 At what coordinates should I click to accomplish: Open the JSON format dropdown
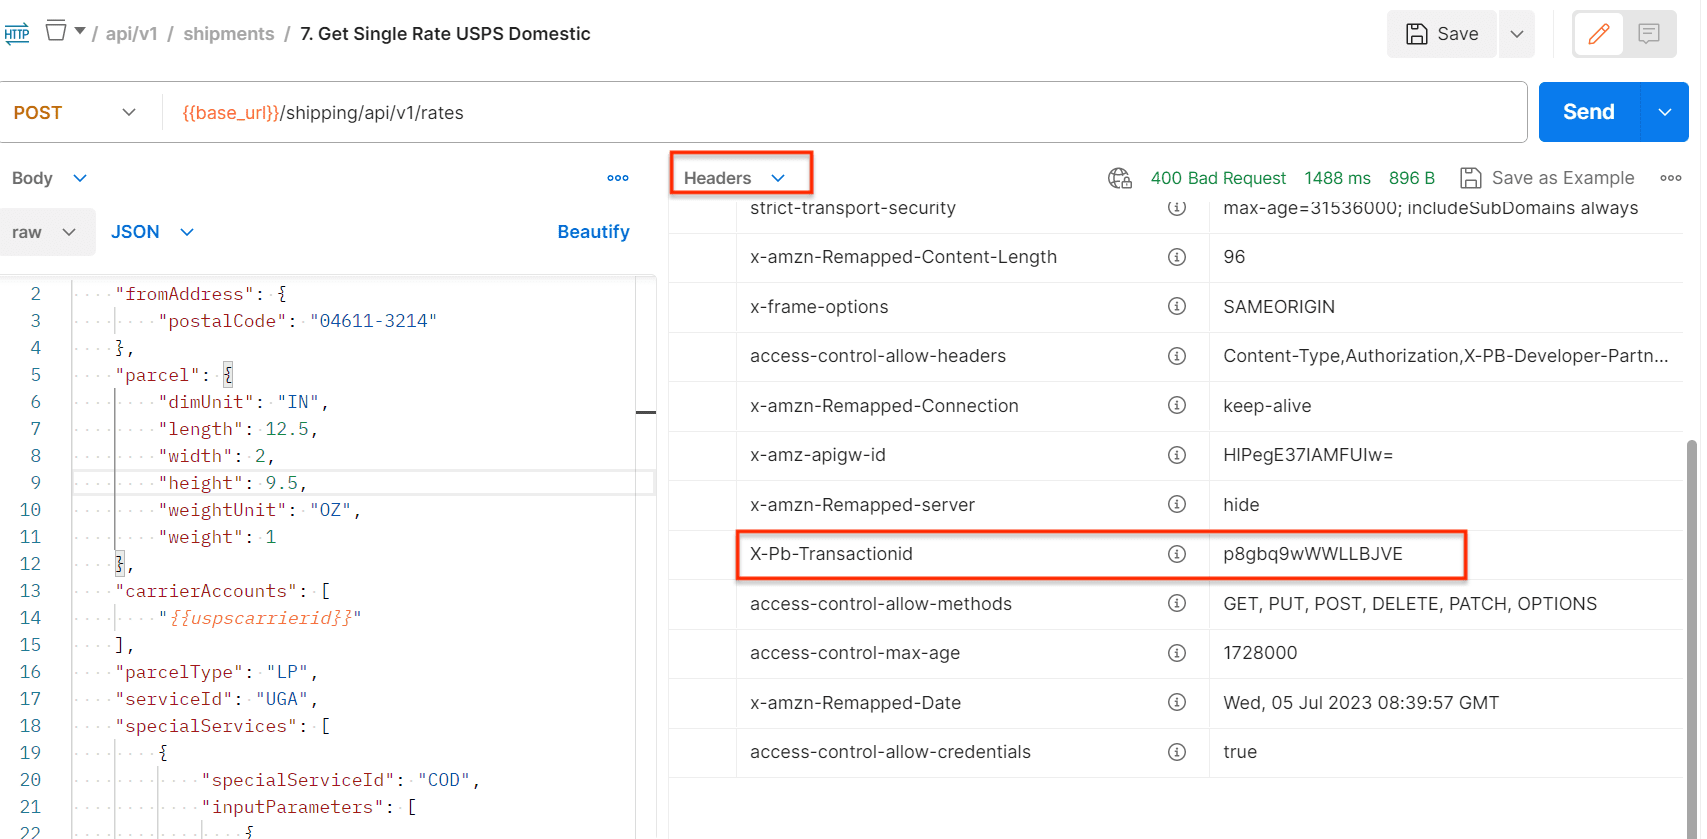(x=152, y=232)
